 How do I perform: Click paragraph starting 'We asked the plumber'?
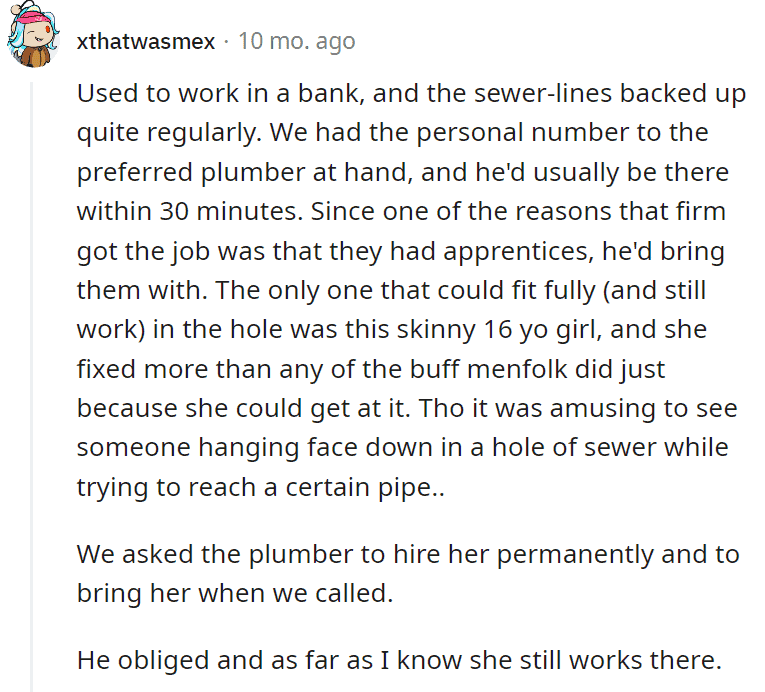click(408, 574)
